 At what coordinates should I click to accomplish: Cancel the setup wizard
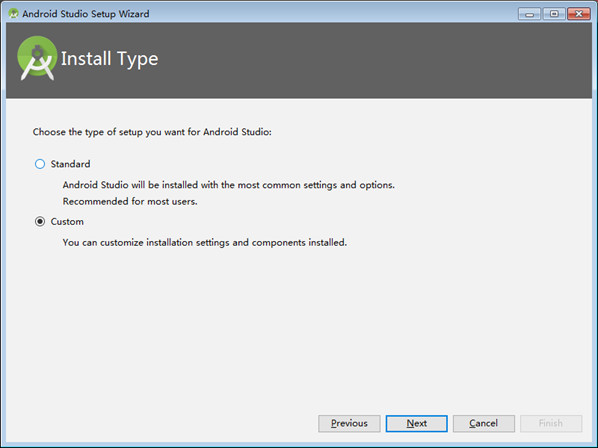pyautogui.click(x=484, y=423)
